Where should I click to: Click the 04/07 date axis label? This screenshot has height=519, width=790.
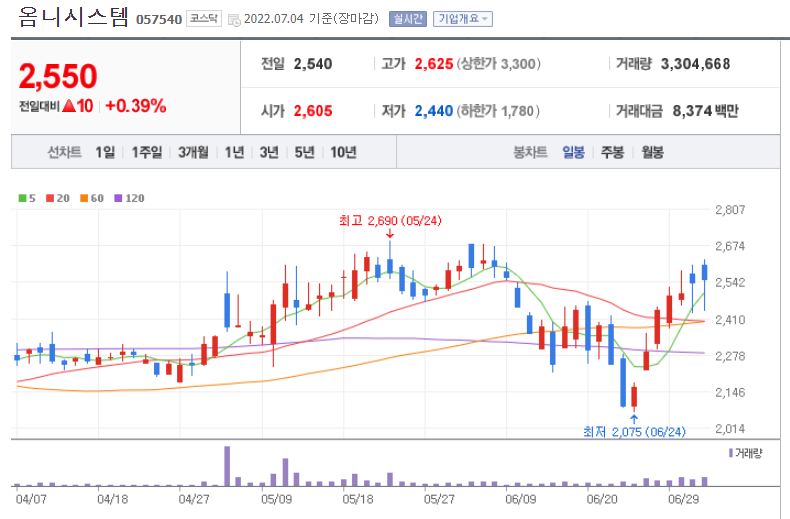(x=31, y=499)
